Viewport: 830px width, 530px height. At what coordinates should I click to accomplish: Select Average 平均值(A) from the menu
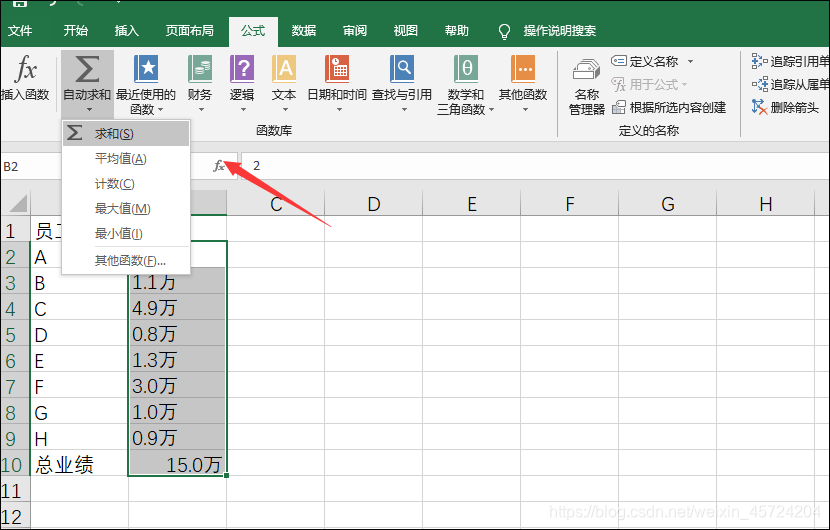[x=126, y=158]
